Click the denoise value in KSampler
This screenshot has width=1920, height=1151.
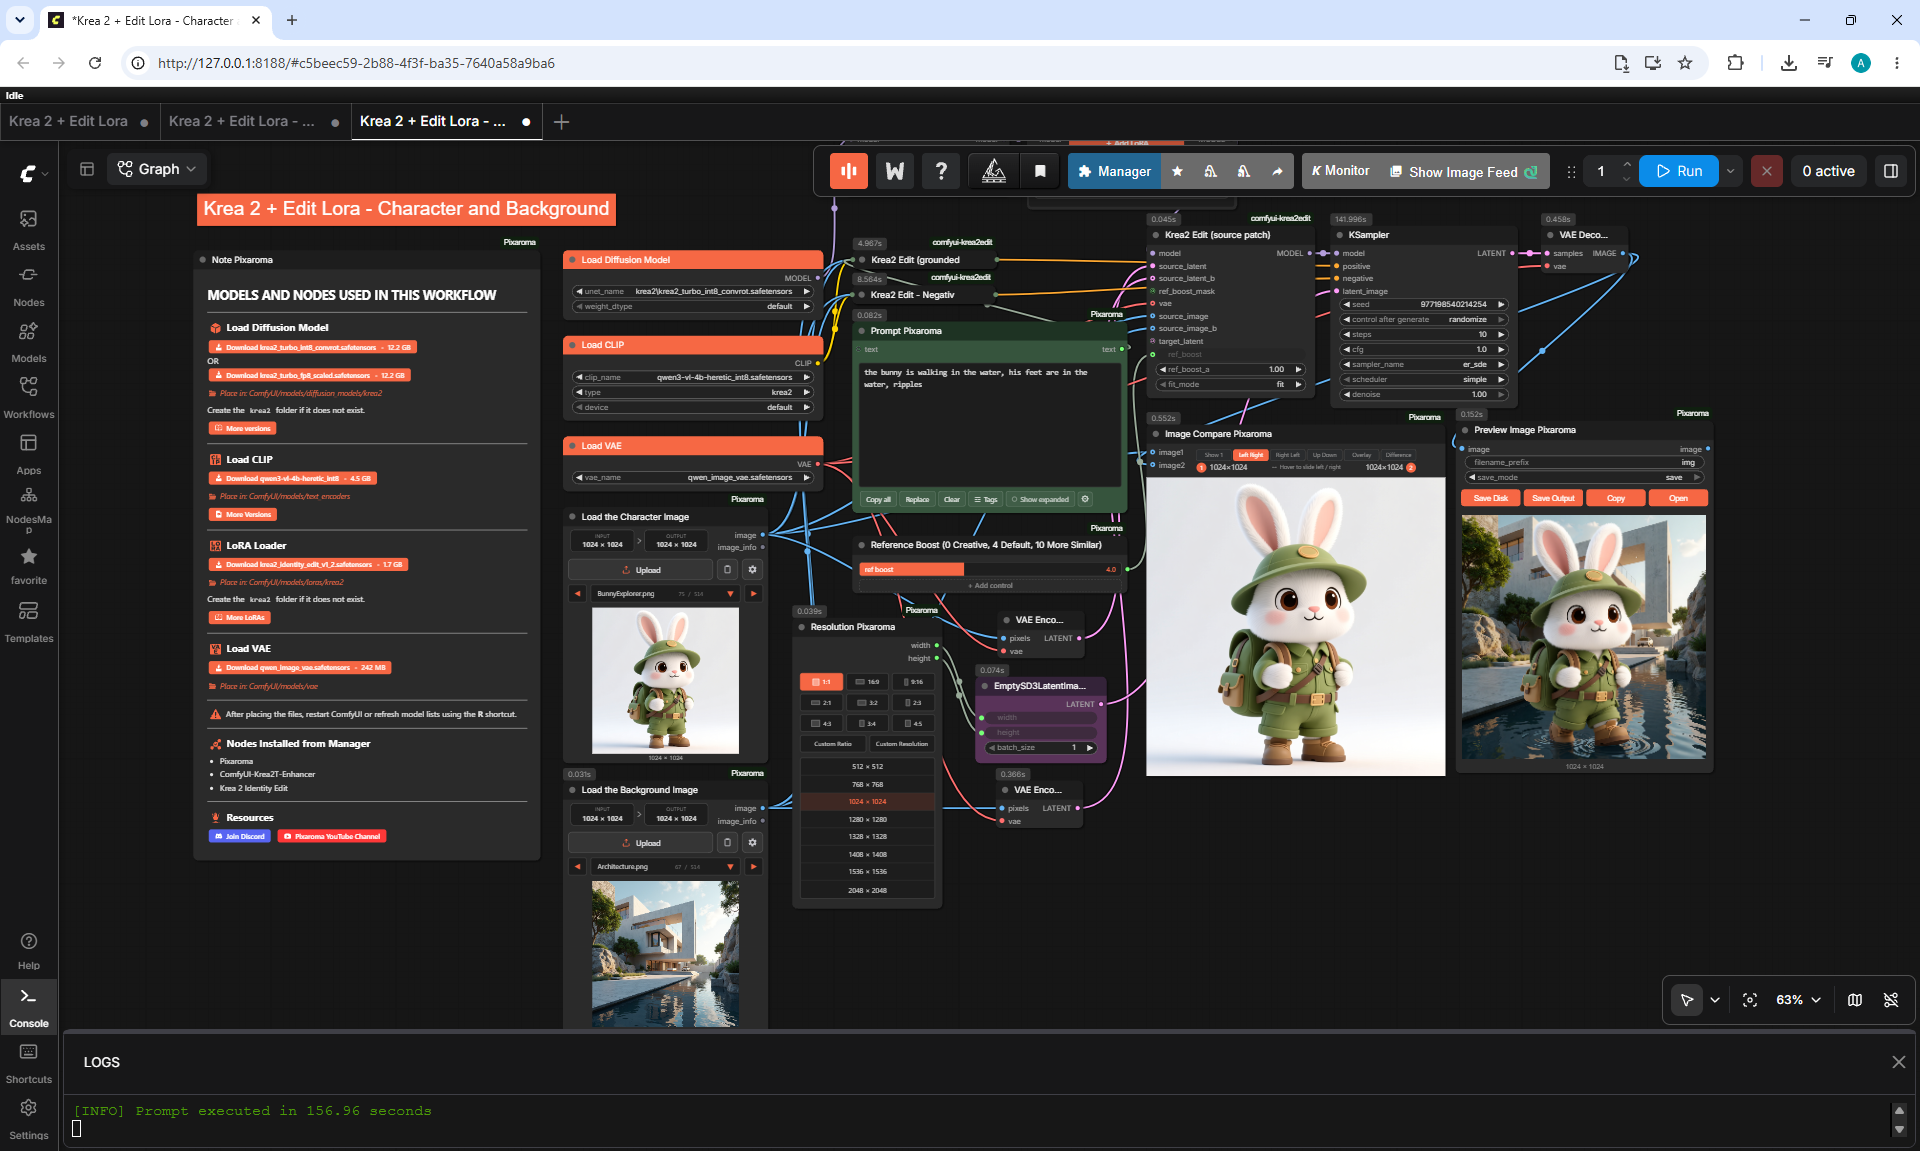(1423, 395)
